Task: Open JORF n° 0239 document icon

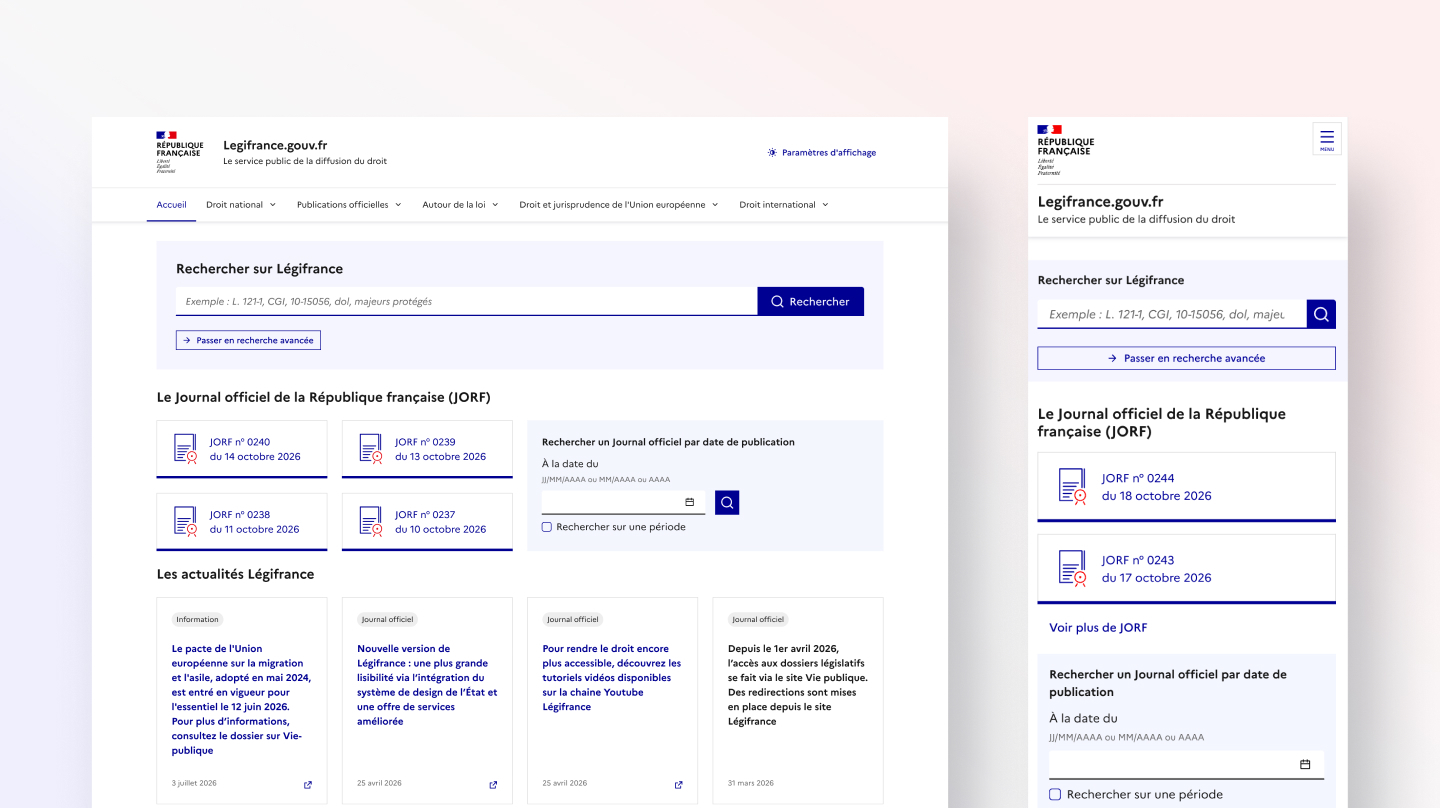Action: [371, 448]
